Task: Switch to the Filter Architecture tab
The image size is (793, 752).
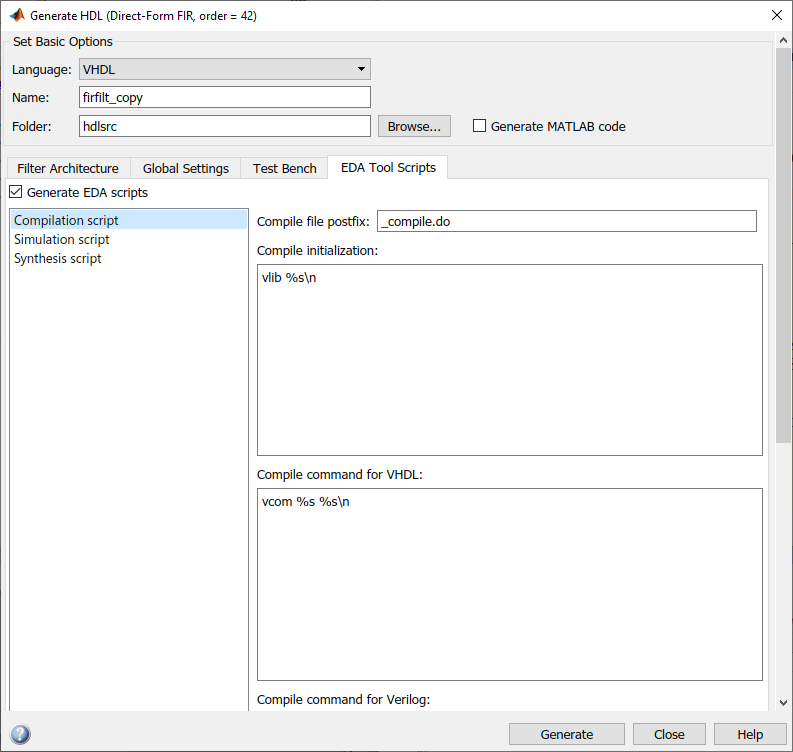Action: click(x=68, y=168)
